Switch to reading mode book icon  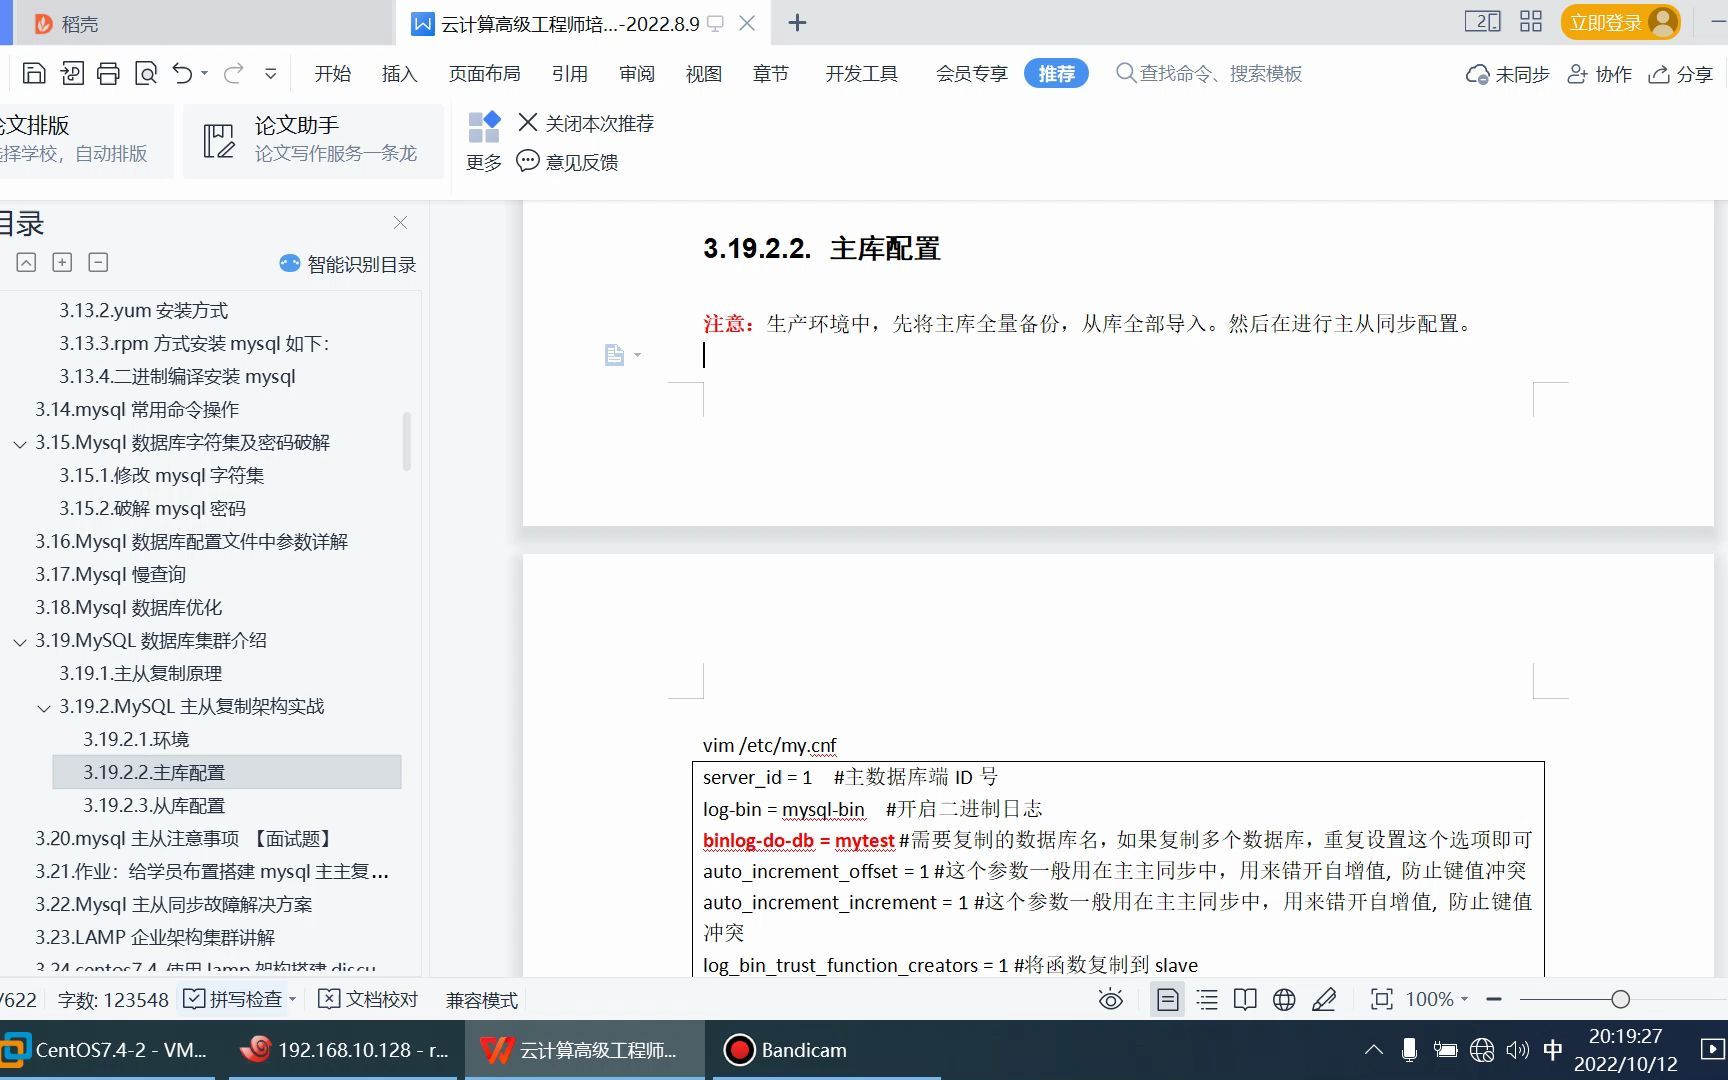1245,999
